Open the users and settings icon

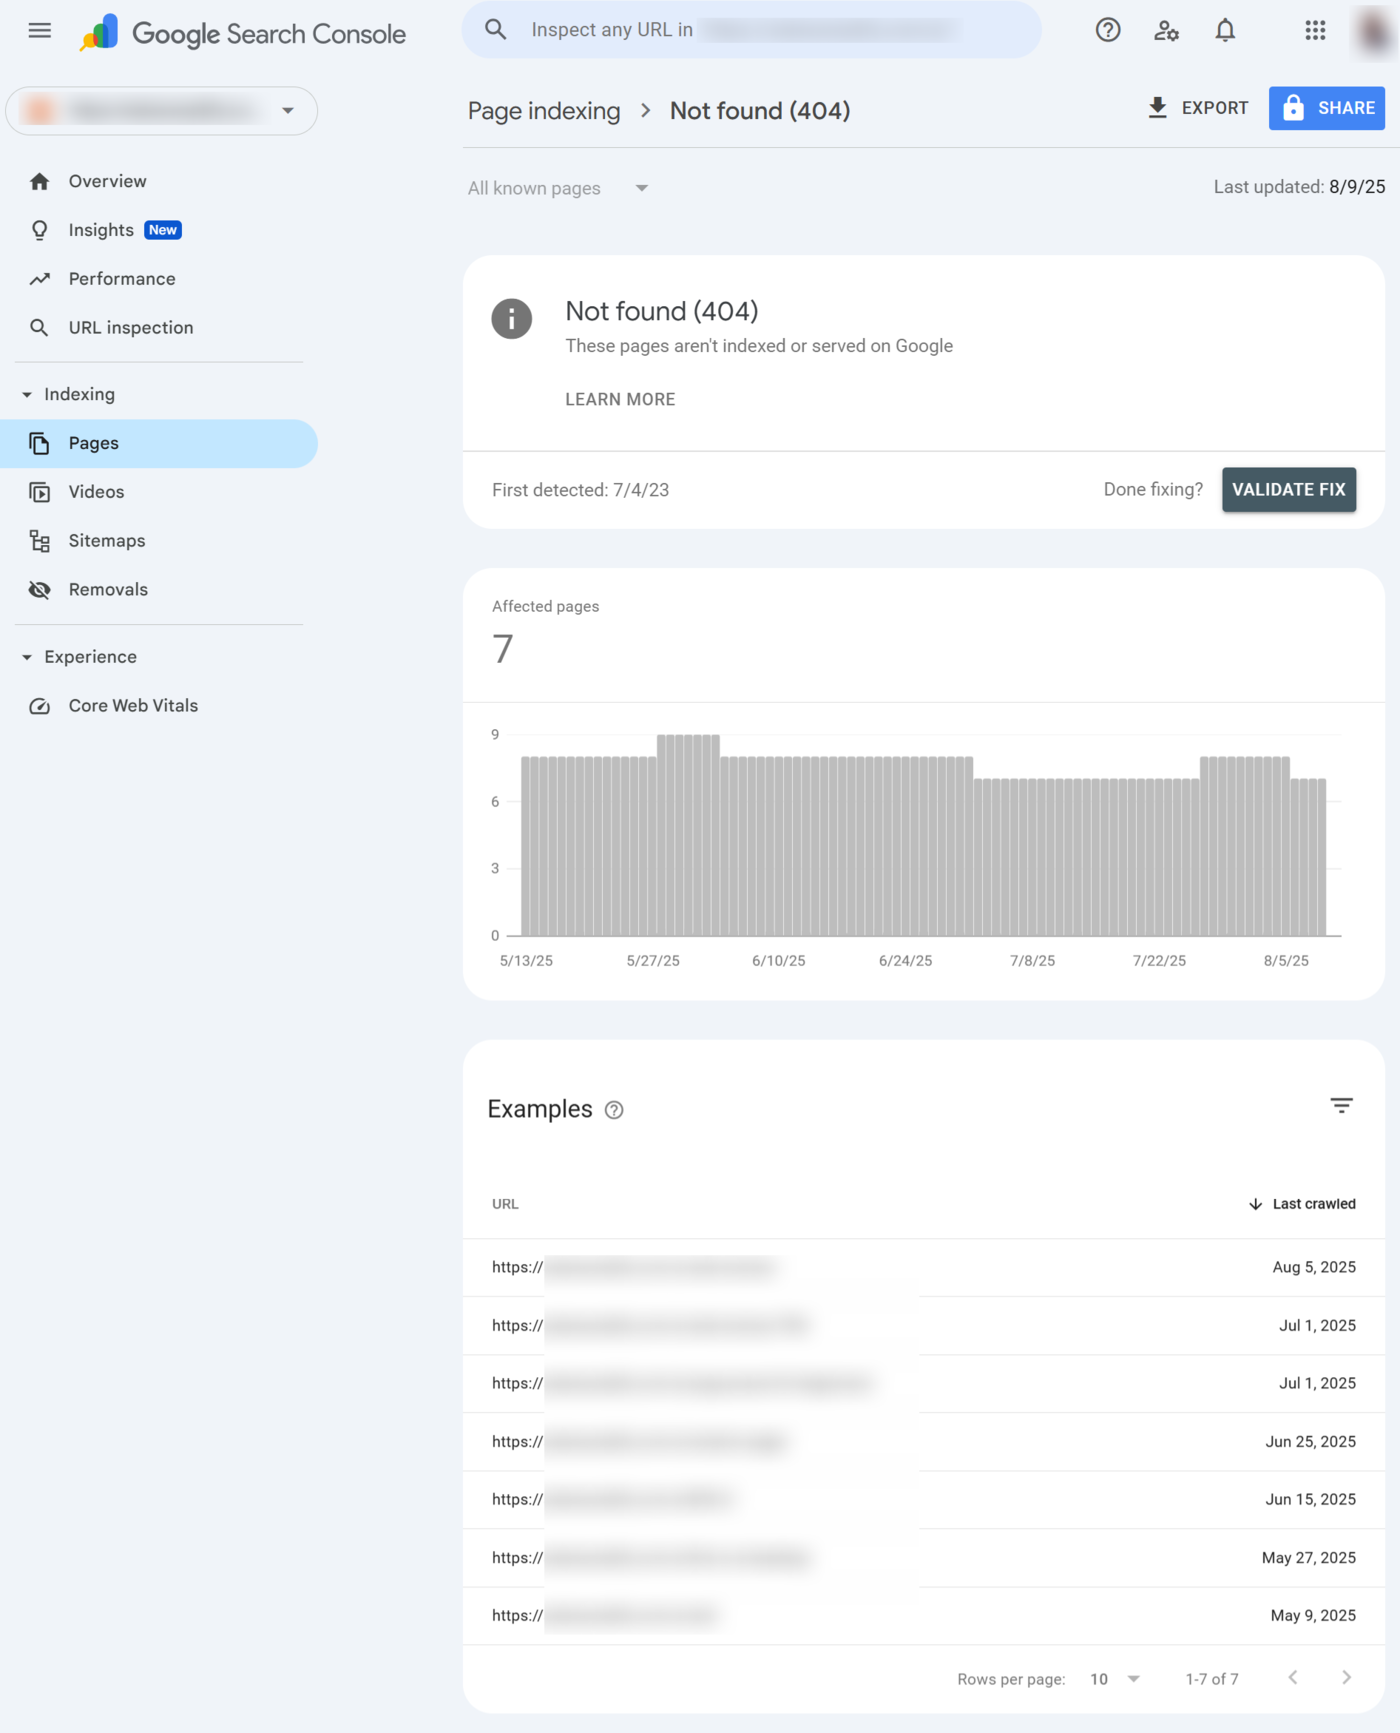(x=1166, y=31)
